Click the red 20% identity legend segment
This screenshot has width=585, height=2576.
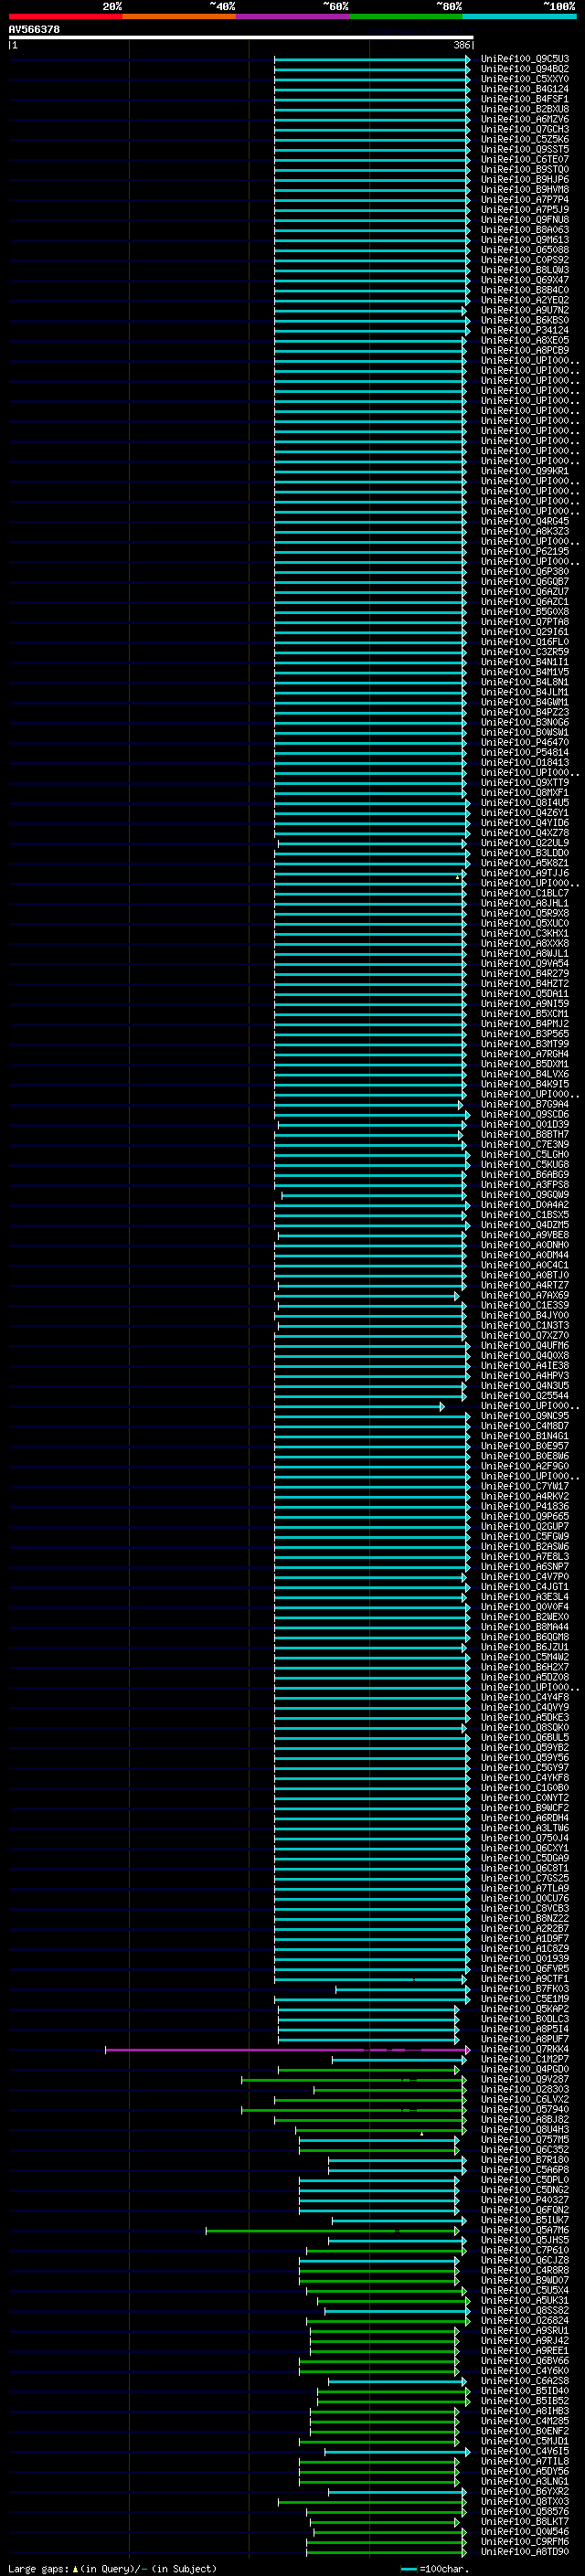[66, 16]
